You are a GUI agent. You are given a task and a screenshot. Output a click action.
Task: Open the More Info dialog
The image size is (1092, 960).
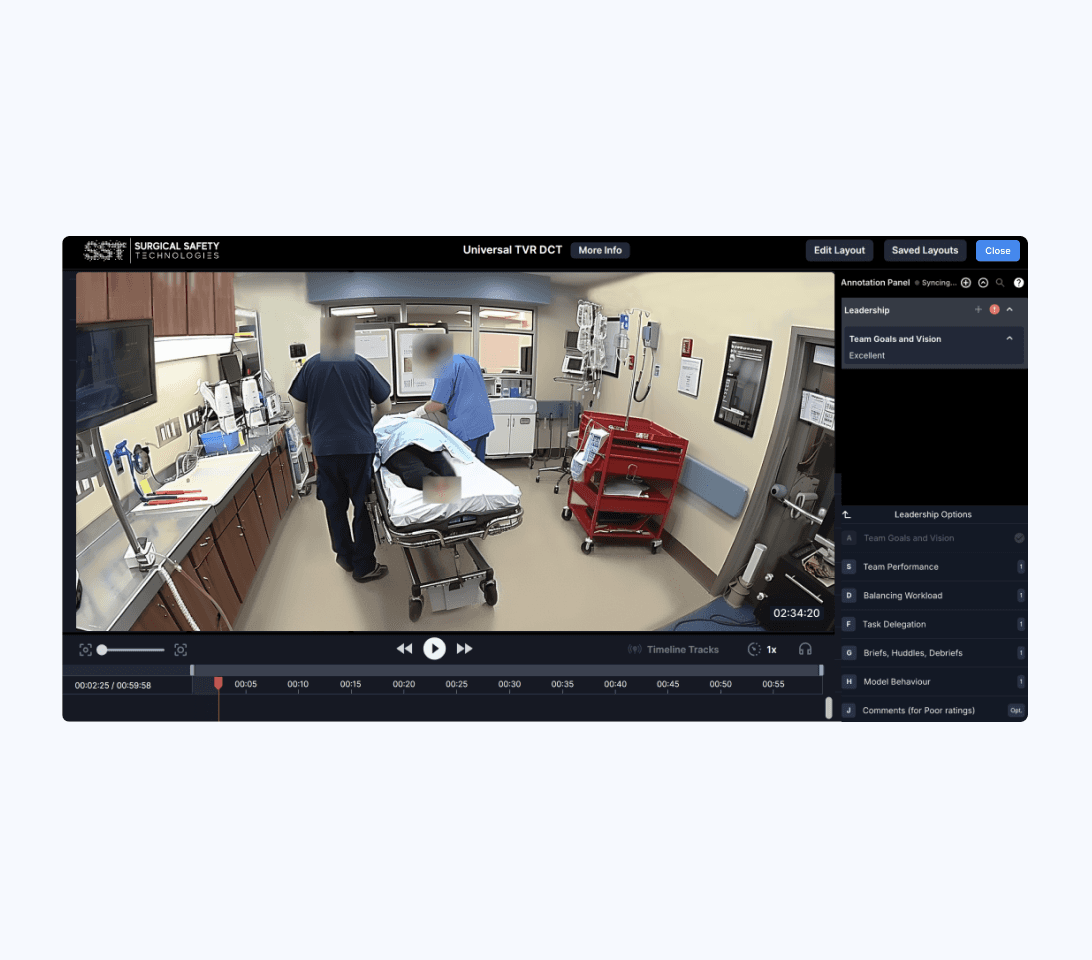[599, 250]
